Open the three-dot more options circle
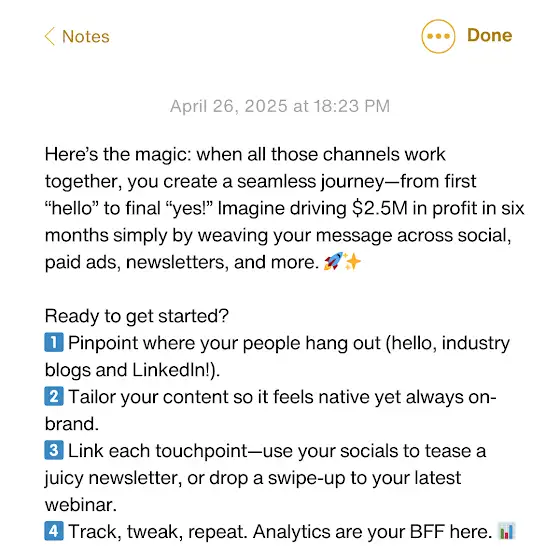The image size is (560, 560). [x=438, y=36]
